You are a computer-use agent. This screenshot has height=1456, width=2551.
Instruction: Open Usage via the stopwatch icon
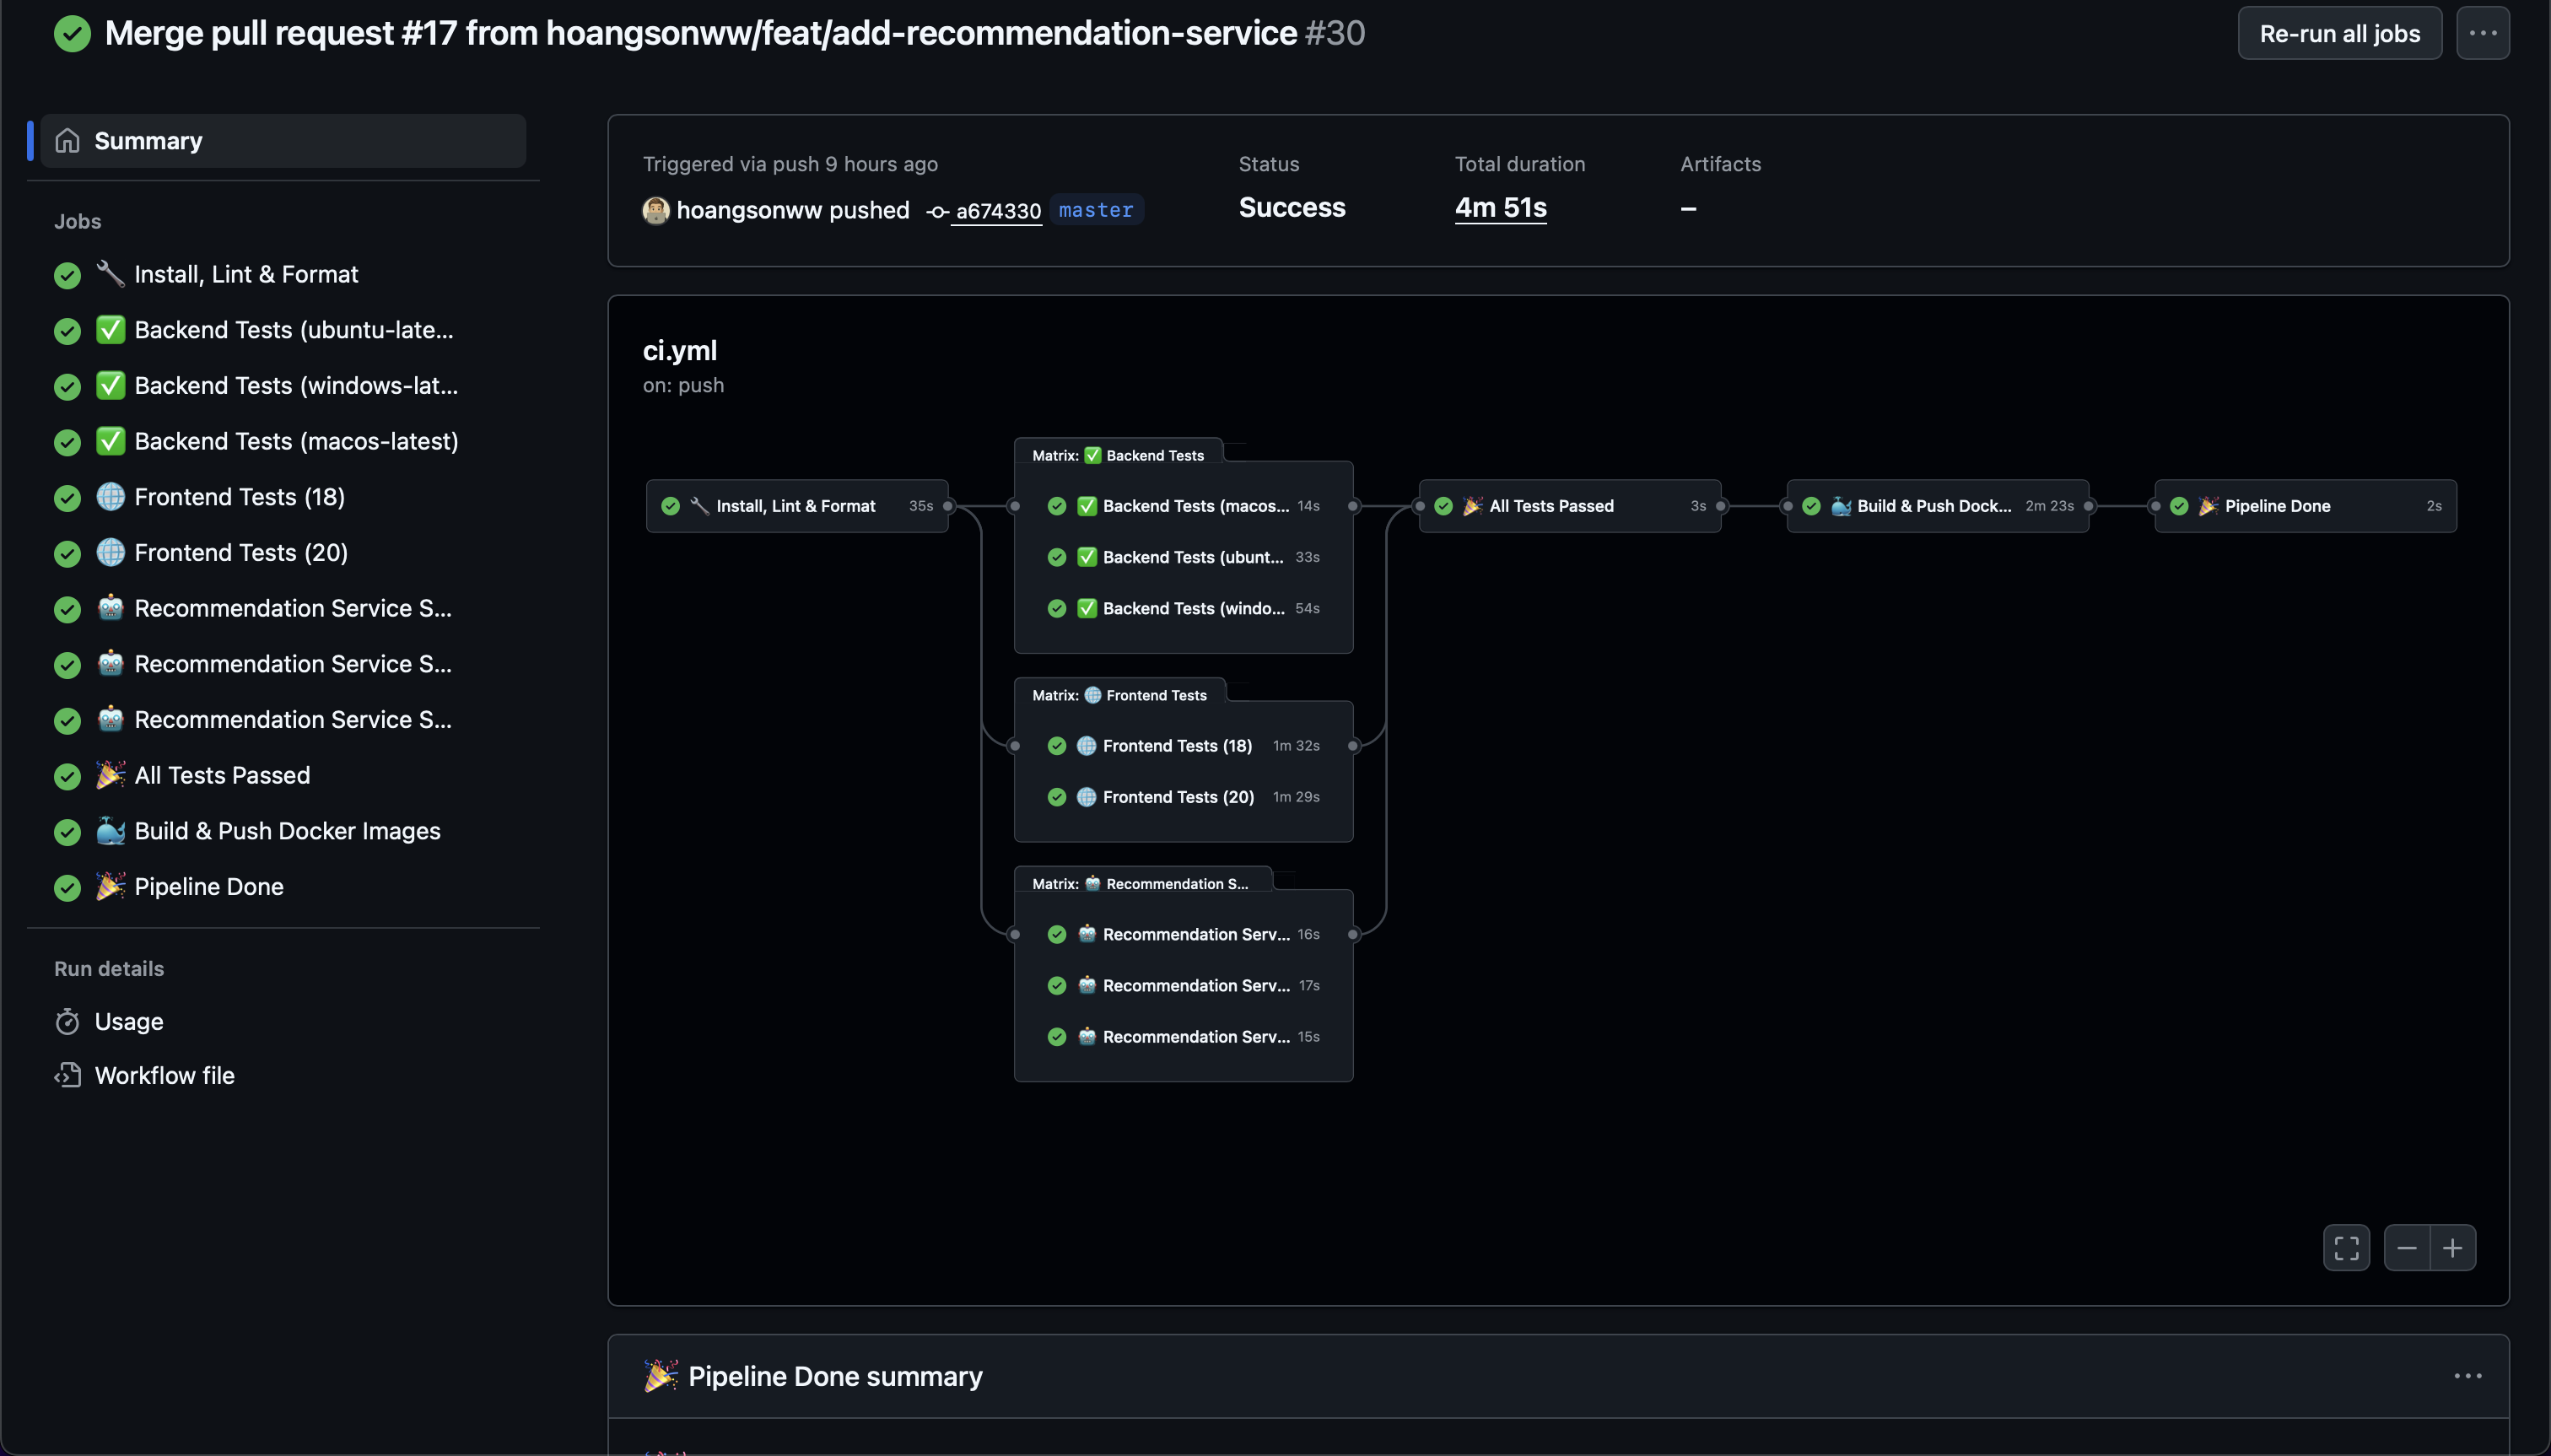pos(67,1021)
